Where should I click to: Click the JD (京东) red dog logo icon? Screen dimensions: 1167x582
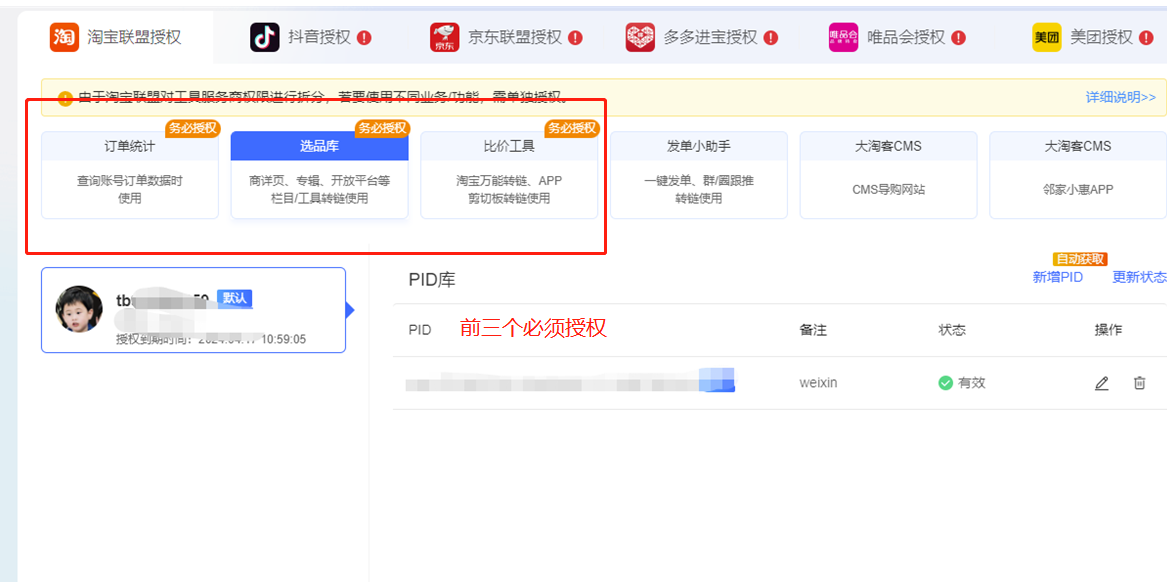pos(444,34)
